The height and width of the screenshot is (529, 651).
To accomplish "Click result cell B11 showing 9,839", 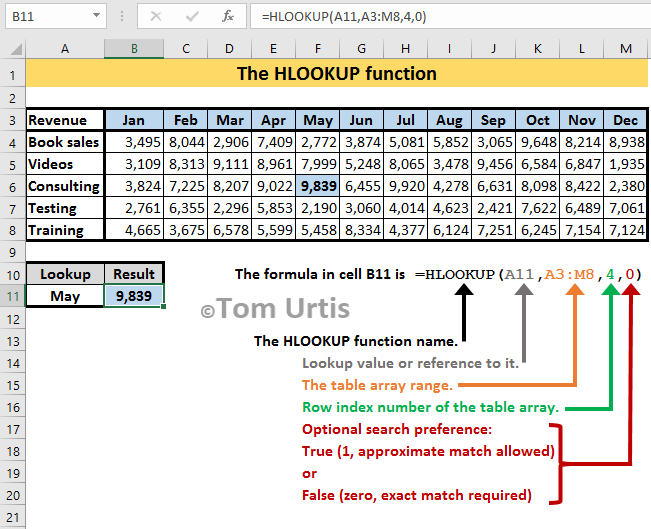I will click(134, 296).
